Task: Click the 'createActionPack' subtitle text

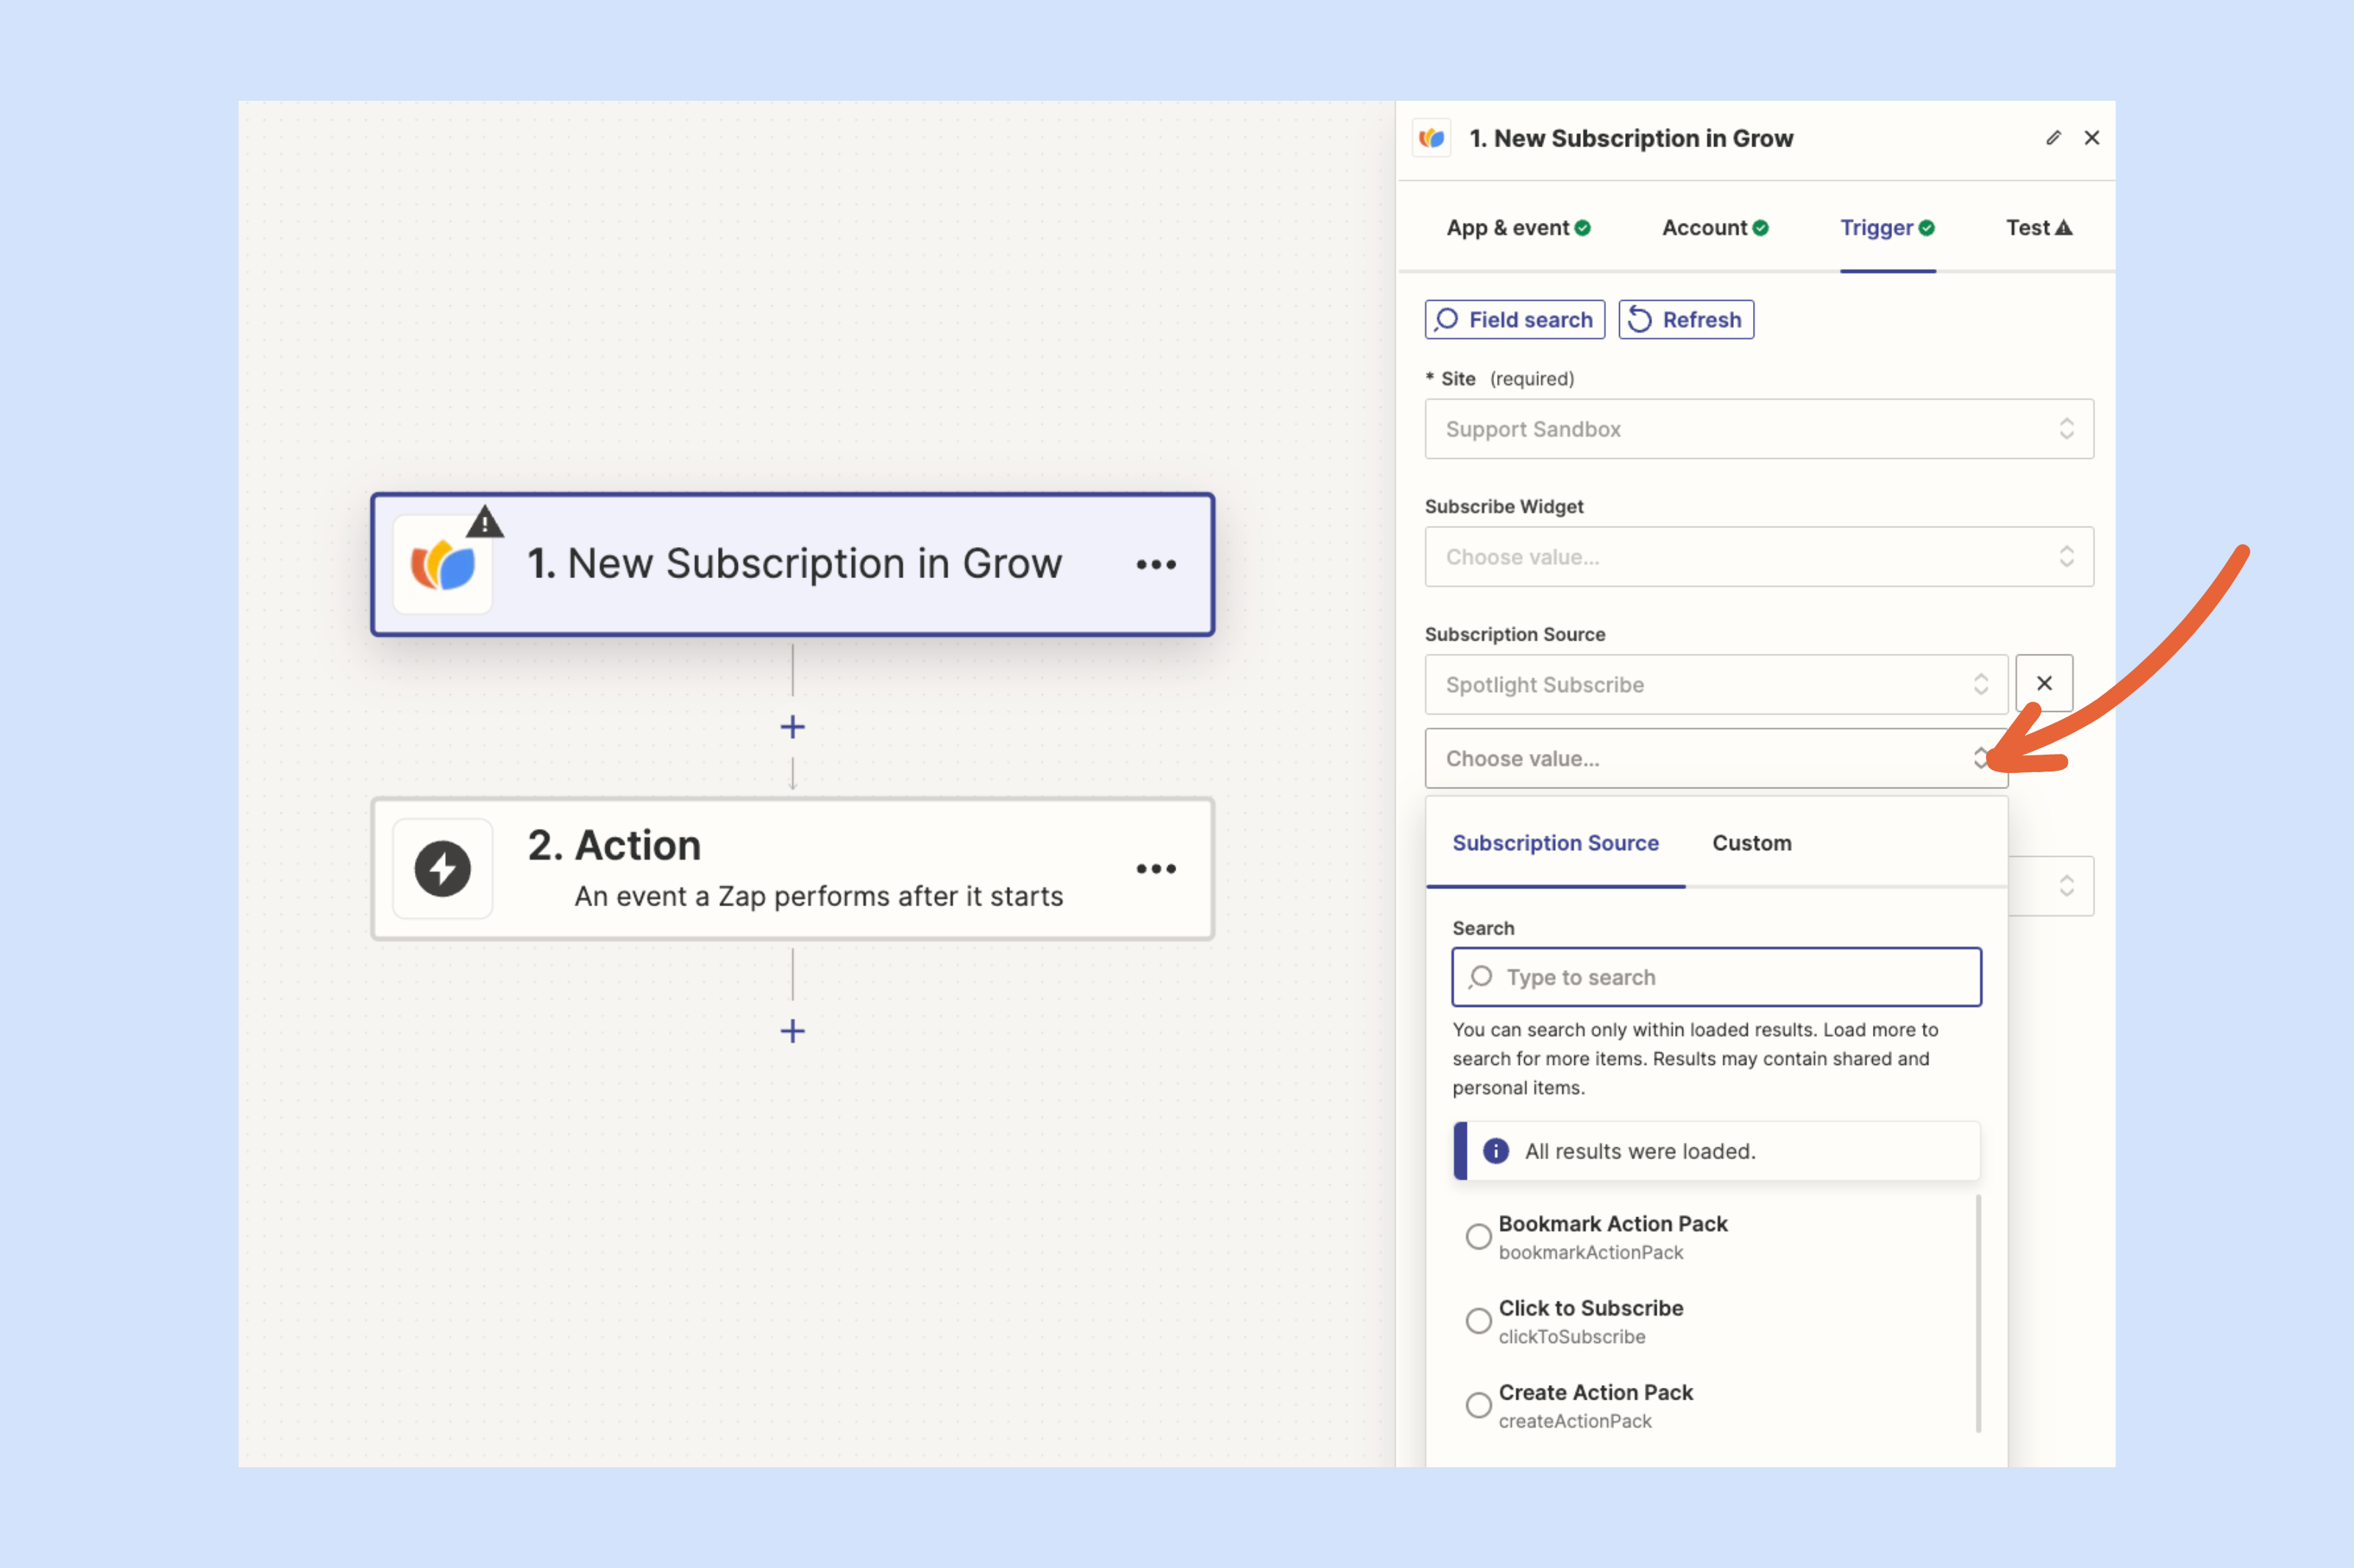Action: point(1575,1421)
